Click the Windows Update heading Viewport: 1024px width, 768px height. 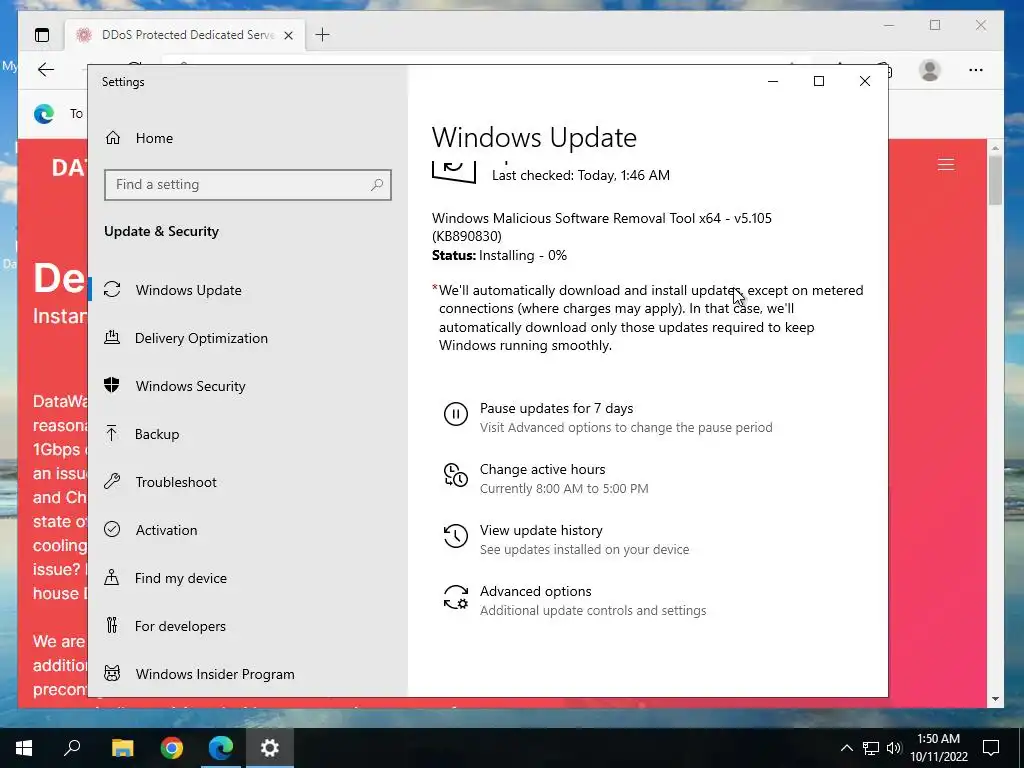[x=534, y=138]
